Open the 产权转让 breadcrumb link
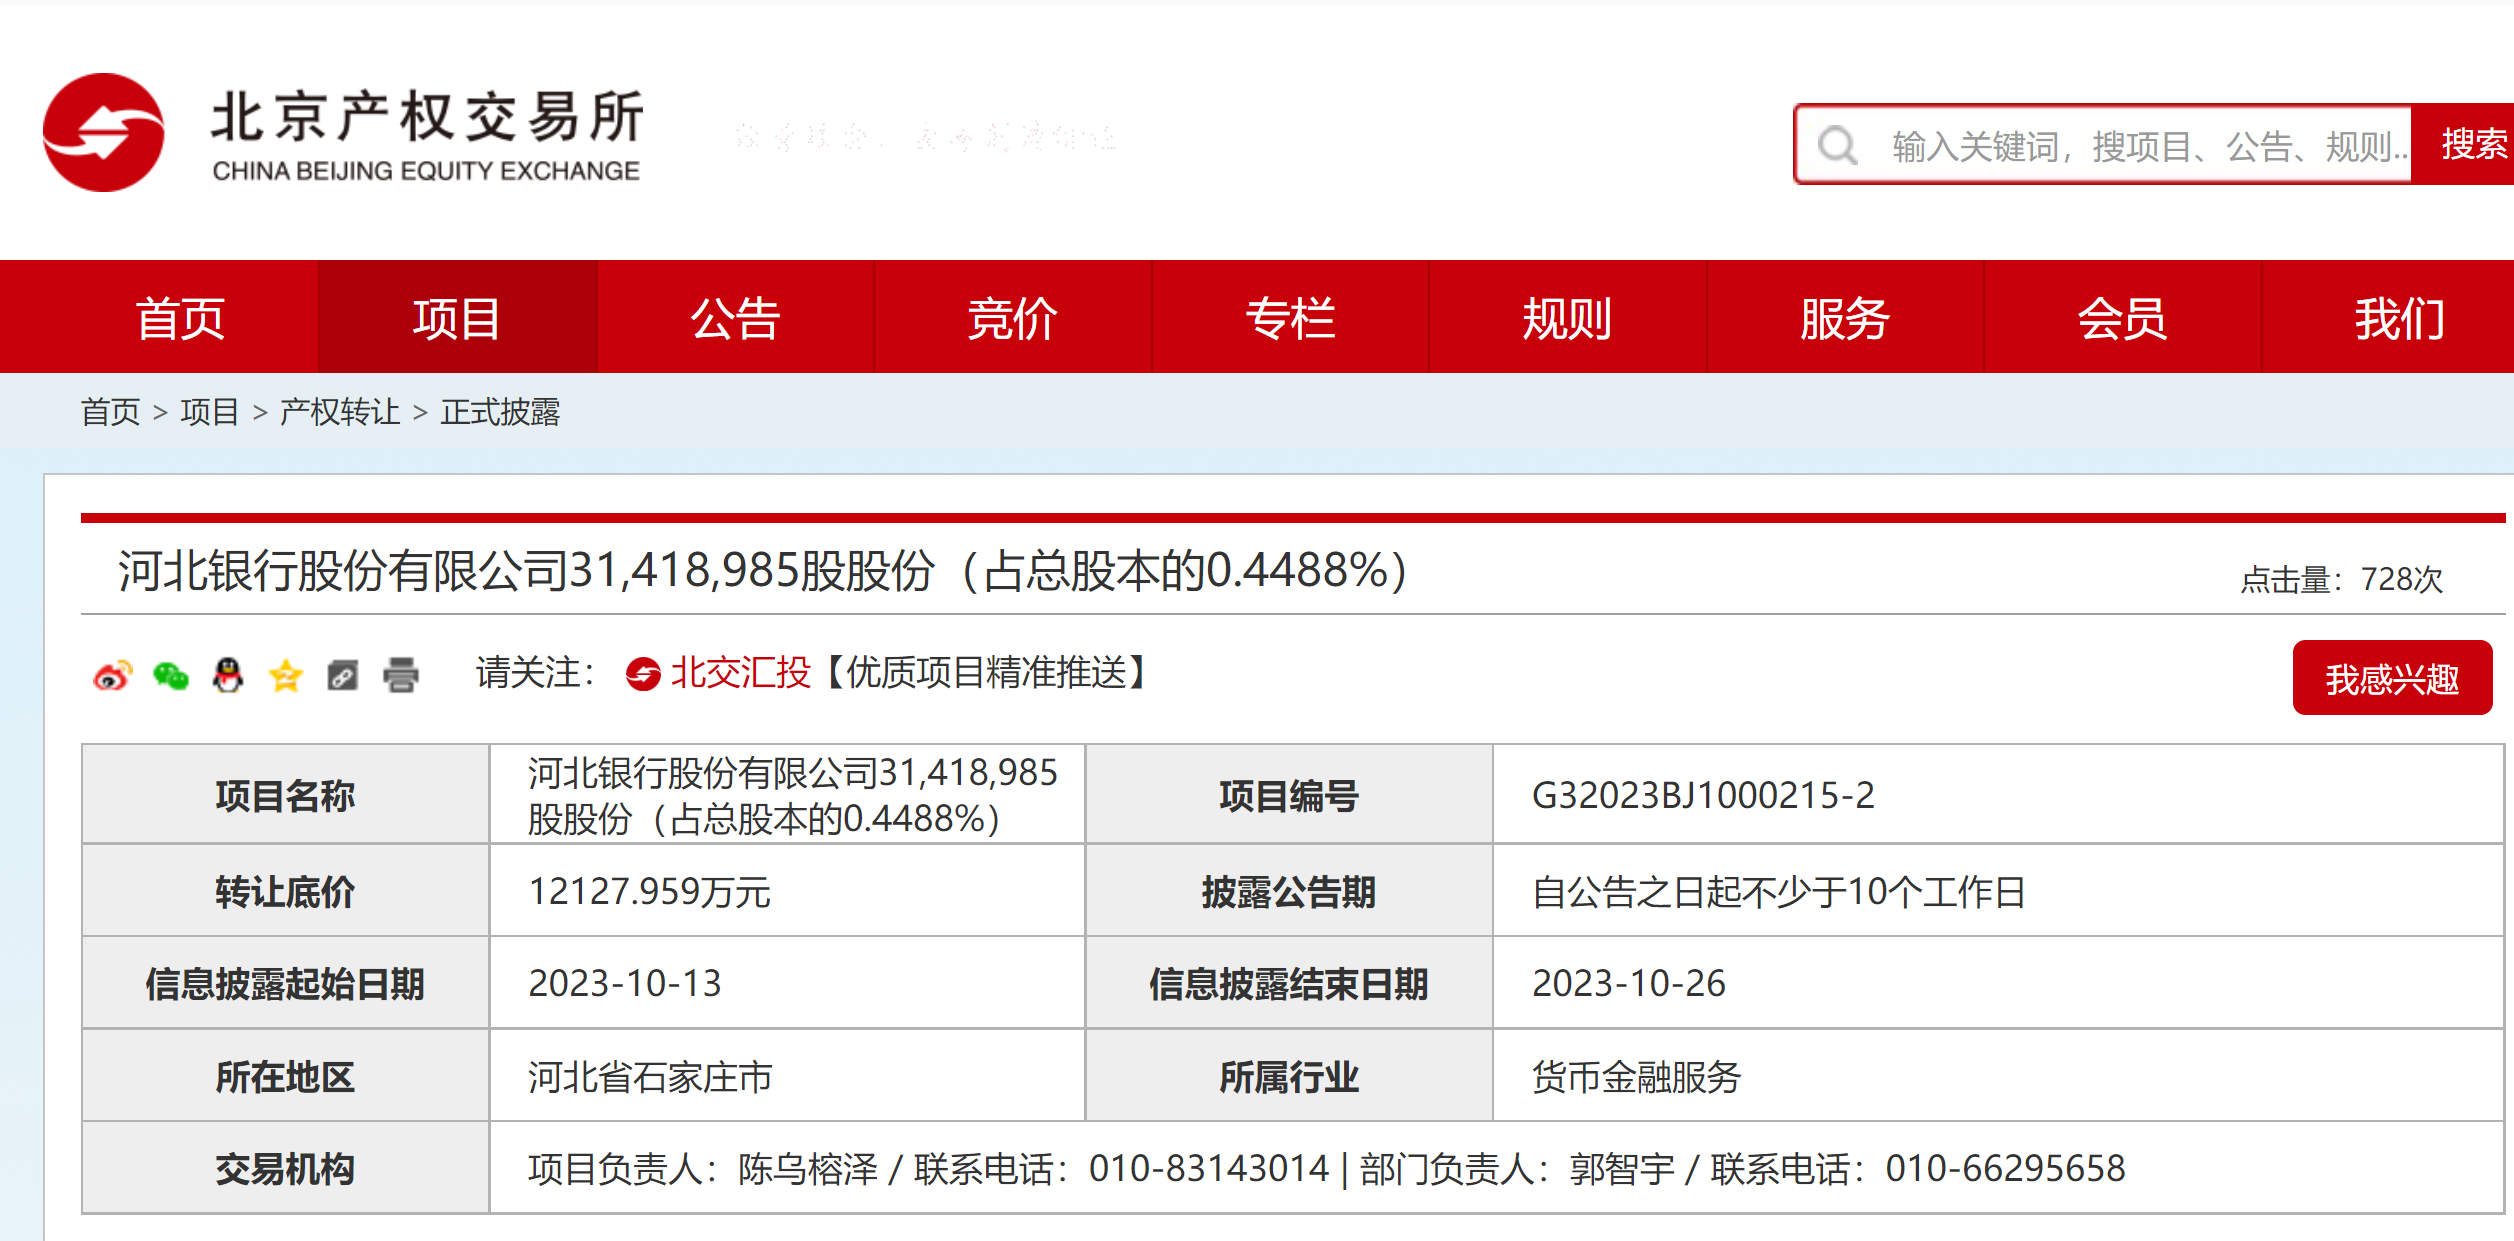This screenshot has height=1241, width=2514. (336, 412)
